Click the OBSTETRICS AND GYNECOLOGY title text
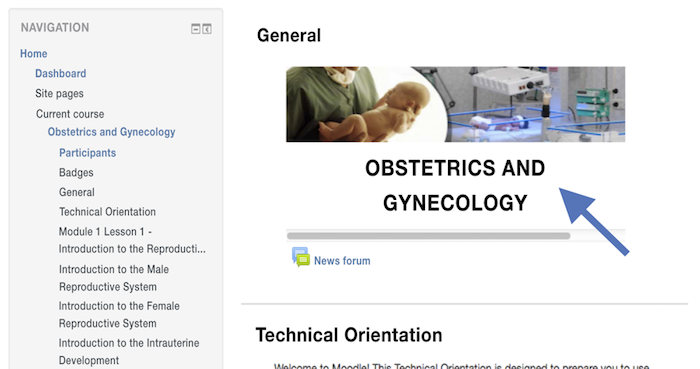 pos(455,186)
